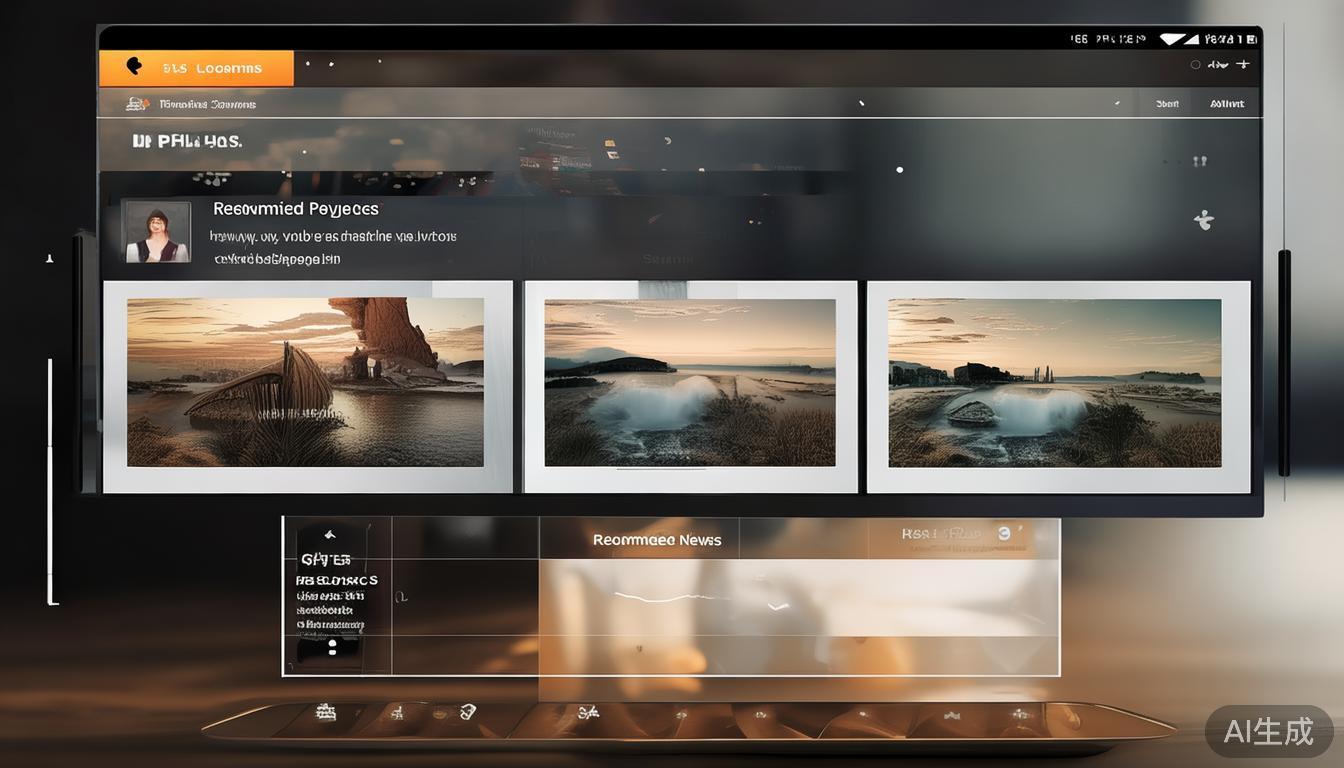The width and height of the screenshot is (1344, 768).
Task: Click the vertical dots icon in lower panel
Action: (332, 647)
